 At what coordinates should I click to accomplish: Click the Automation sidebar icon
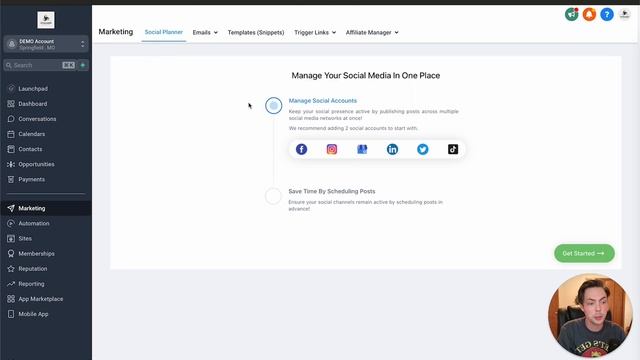coord(11,223)
